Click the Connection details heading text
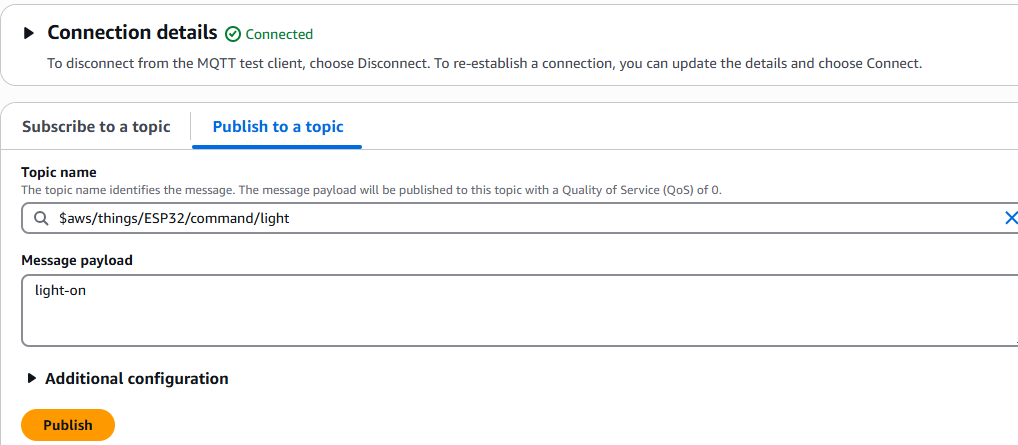The height and width of the screenshot is (445, 1018). [x=132, y=32]
